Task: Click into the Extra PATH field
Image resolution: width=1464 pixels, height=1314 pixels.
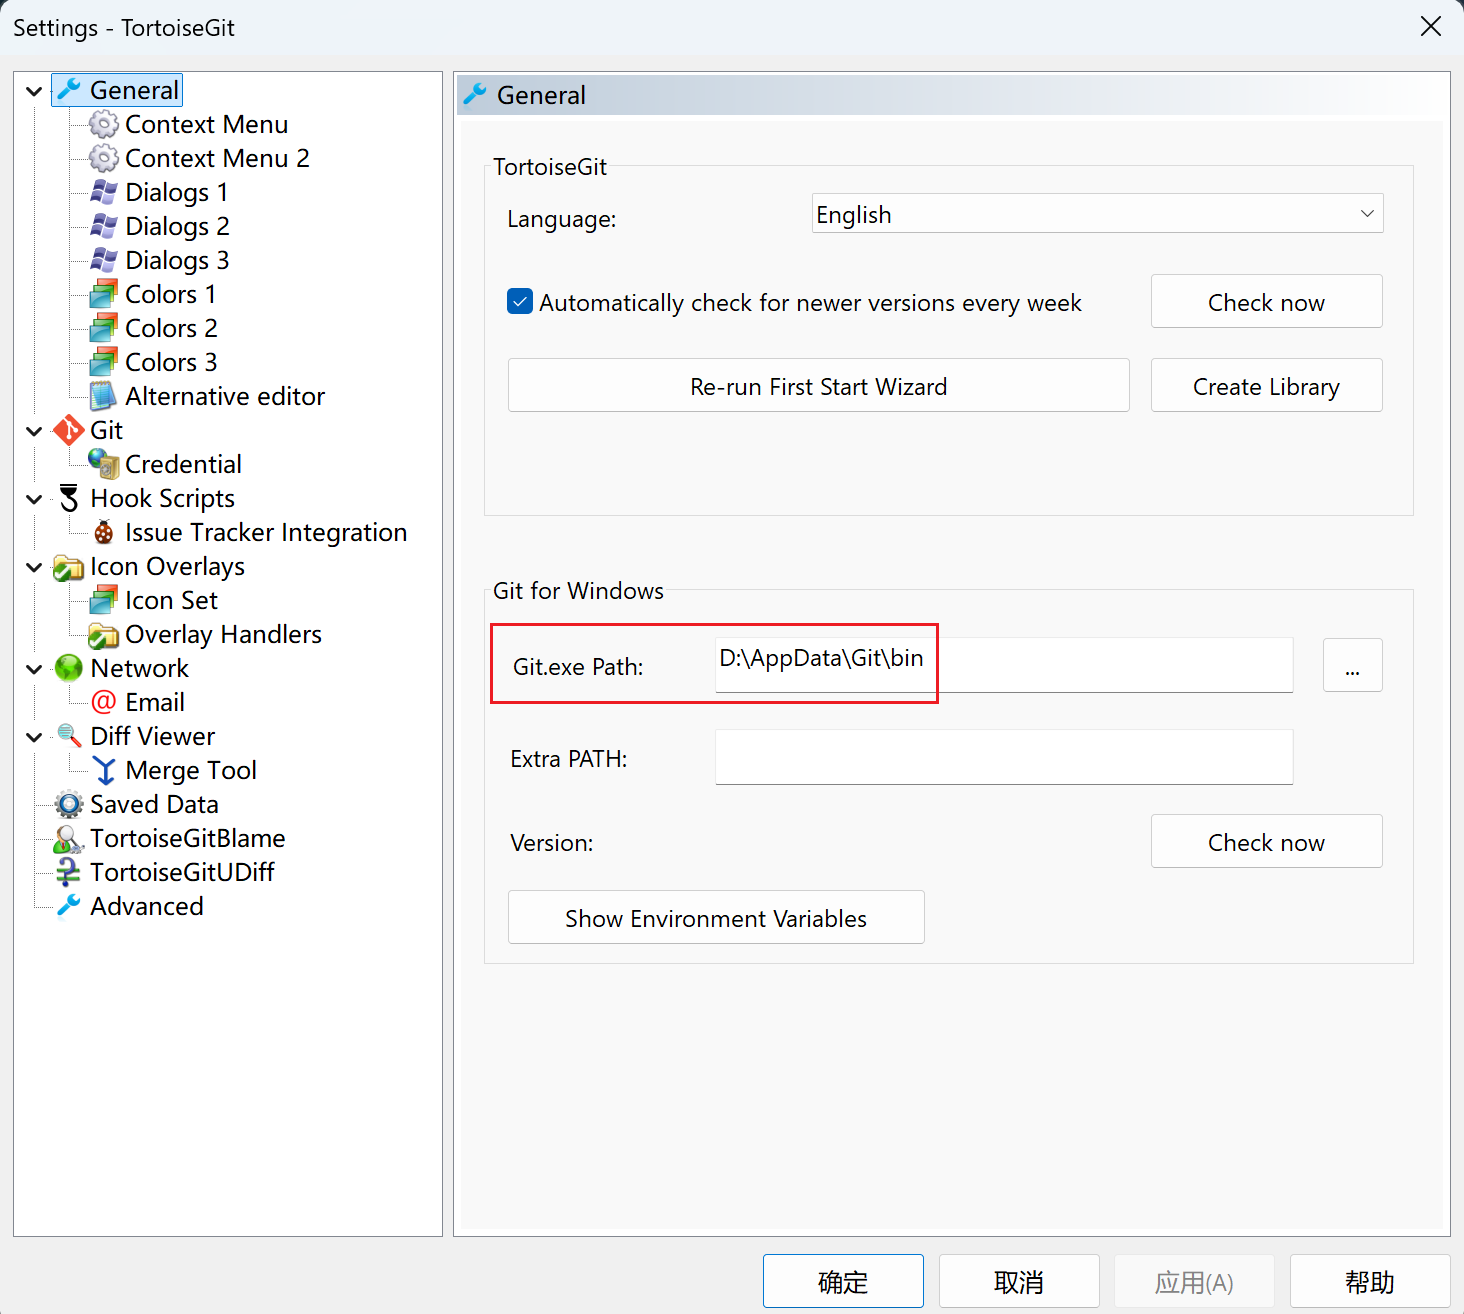Action: click(1004, 757)
